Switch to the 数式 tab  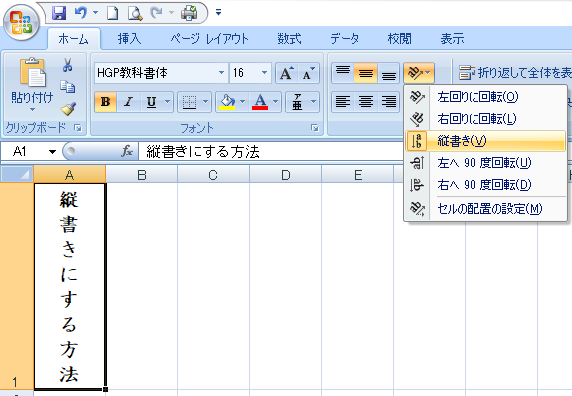[x=289, y=39]
